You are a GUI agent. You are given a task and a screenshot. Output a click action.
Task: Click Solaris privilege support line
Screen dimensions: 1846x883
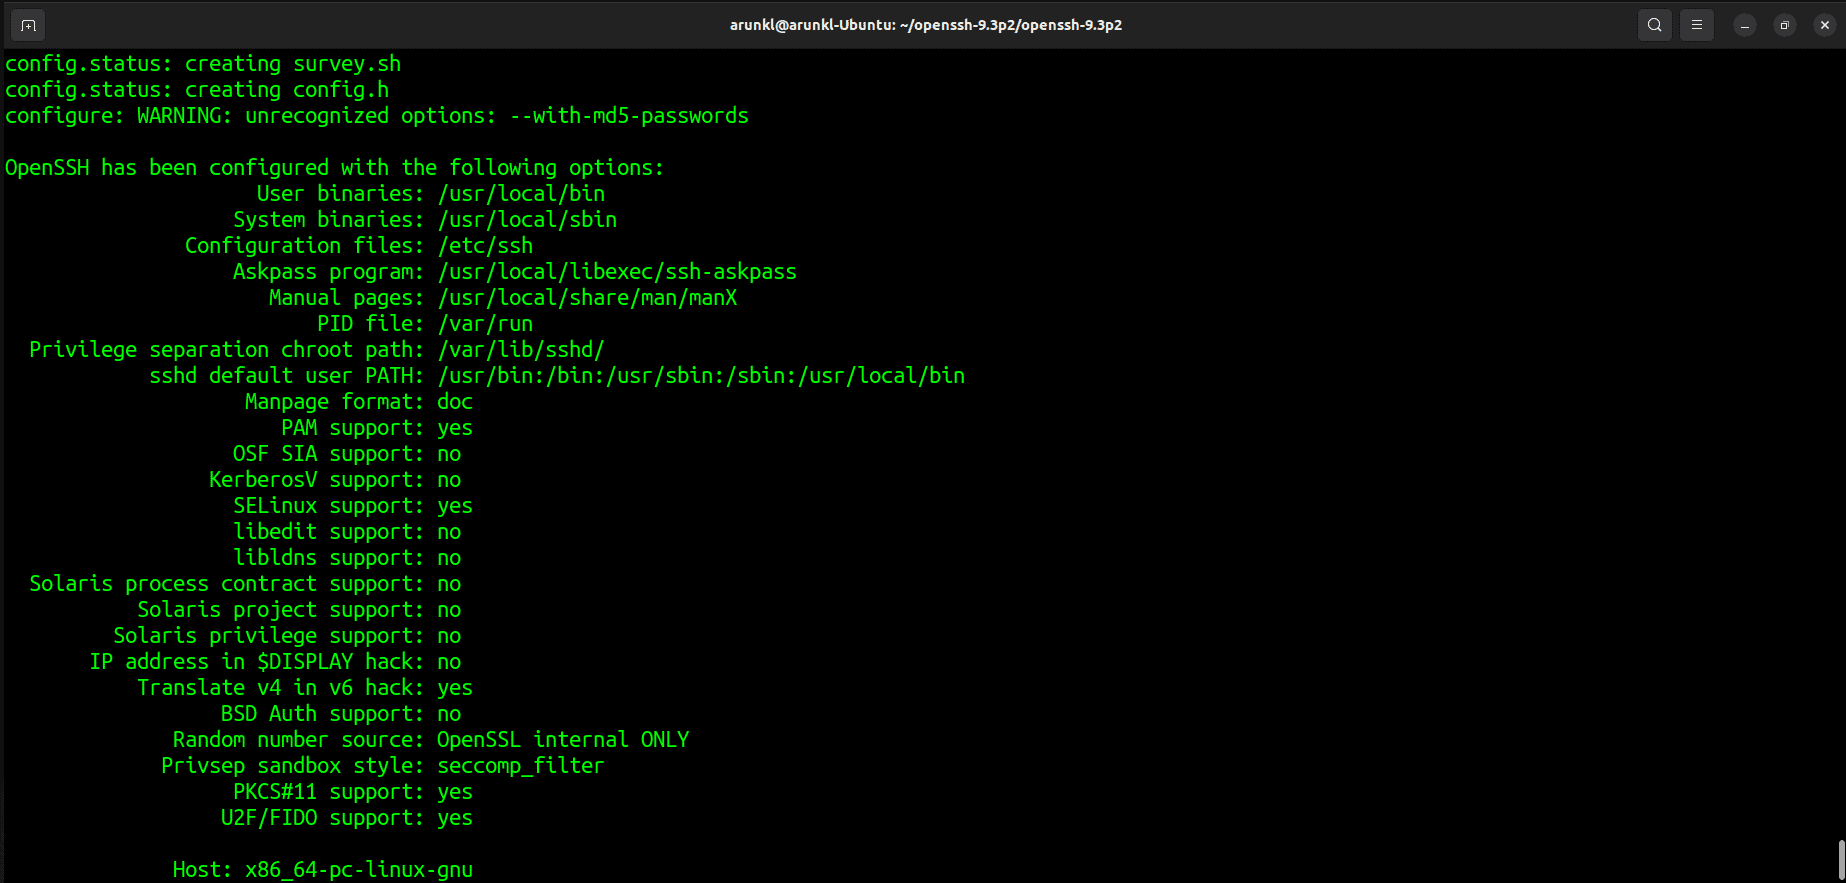tap(287, 636)
